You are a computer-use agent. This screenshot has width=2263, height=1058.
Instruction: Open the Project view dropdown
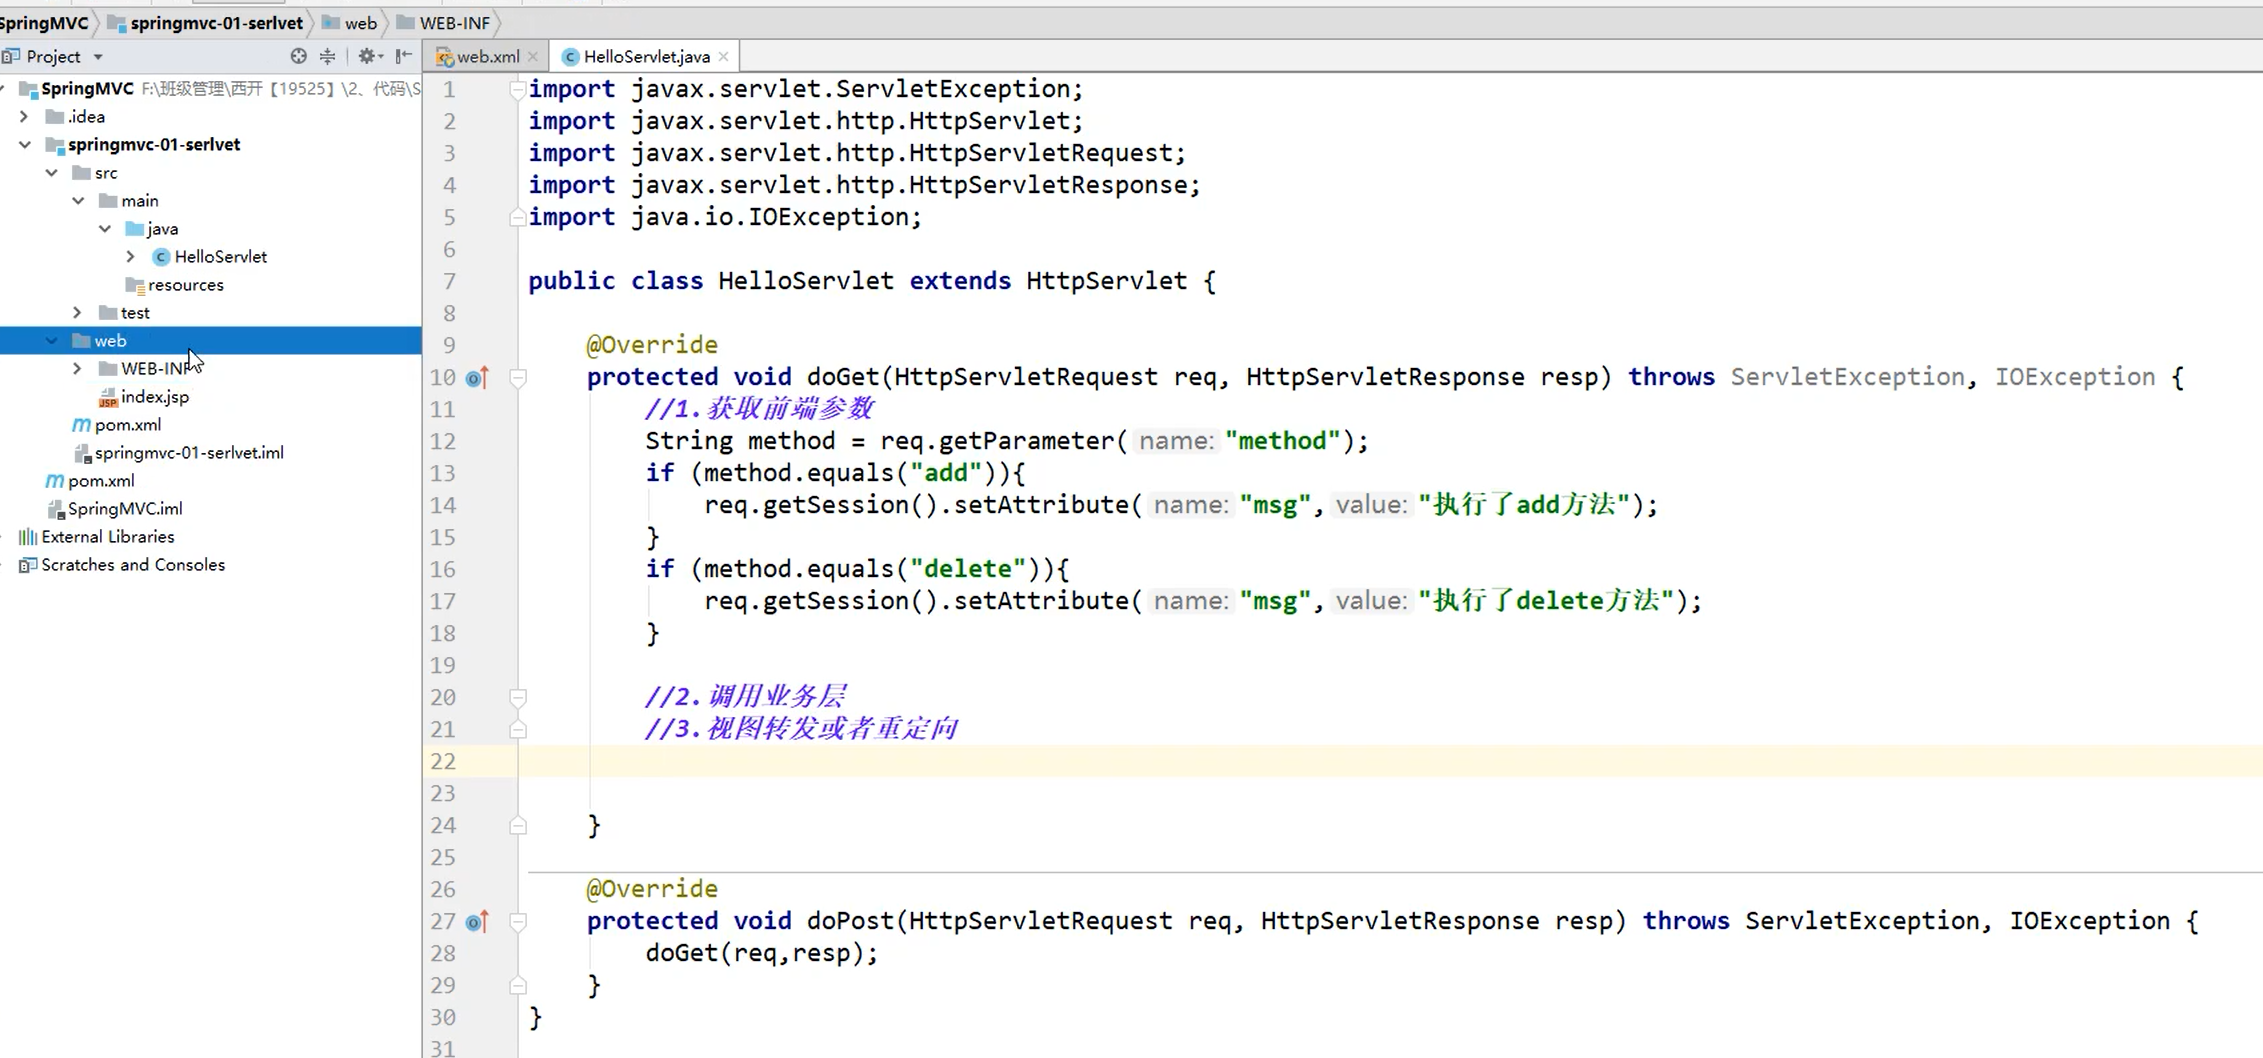pos(98,57)
